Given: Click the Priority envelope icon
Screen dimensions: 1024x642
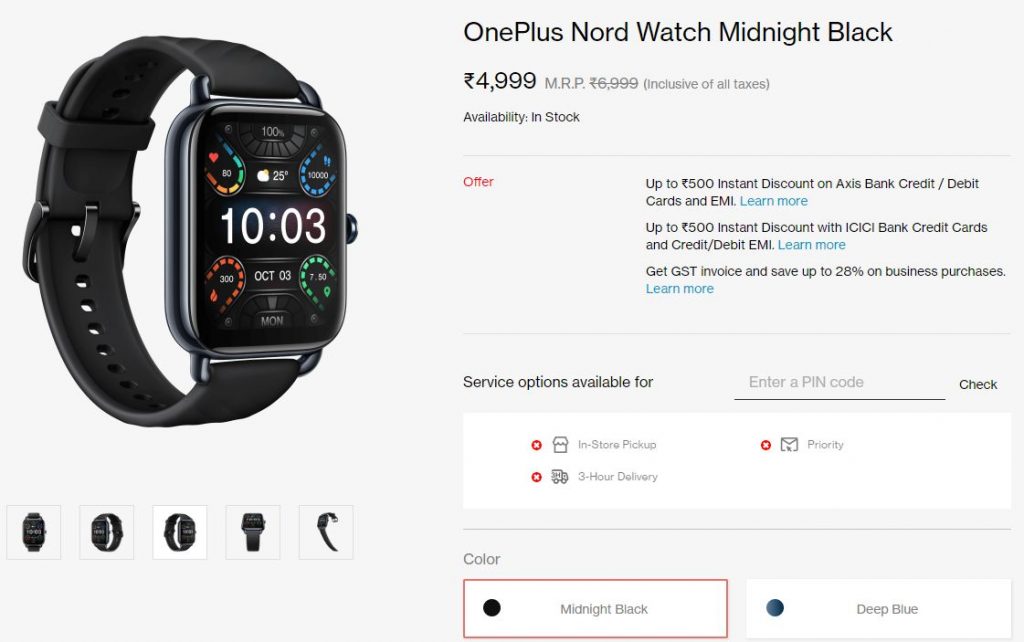Looking at the screenshot, I should pos(789,445).
